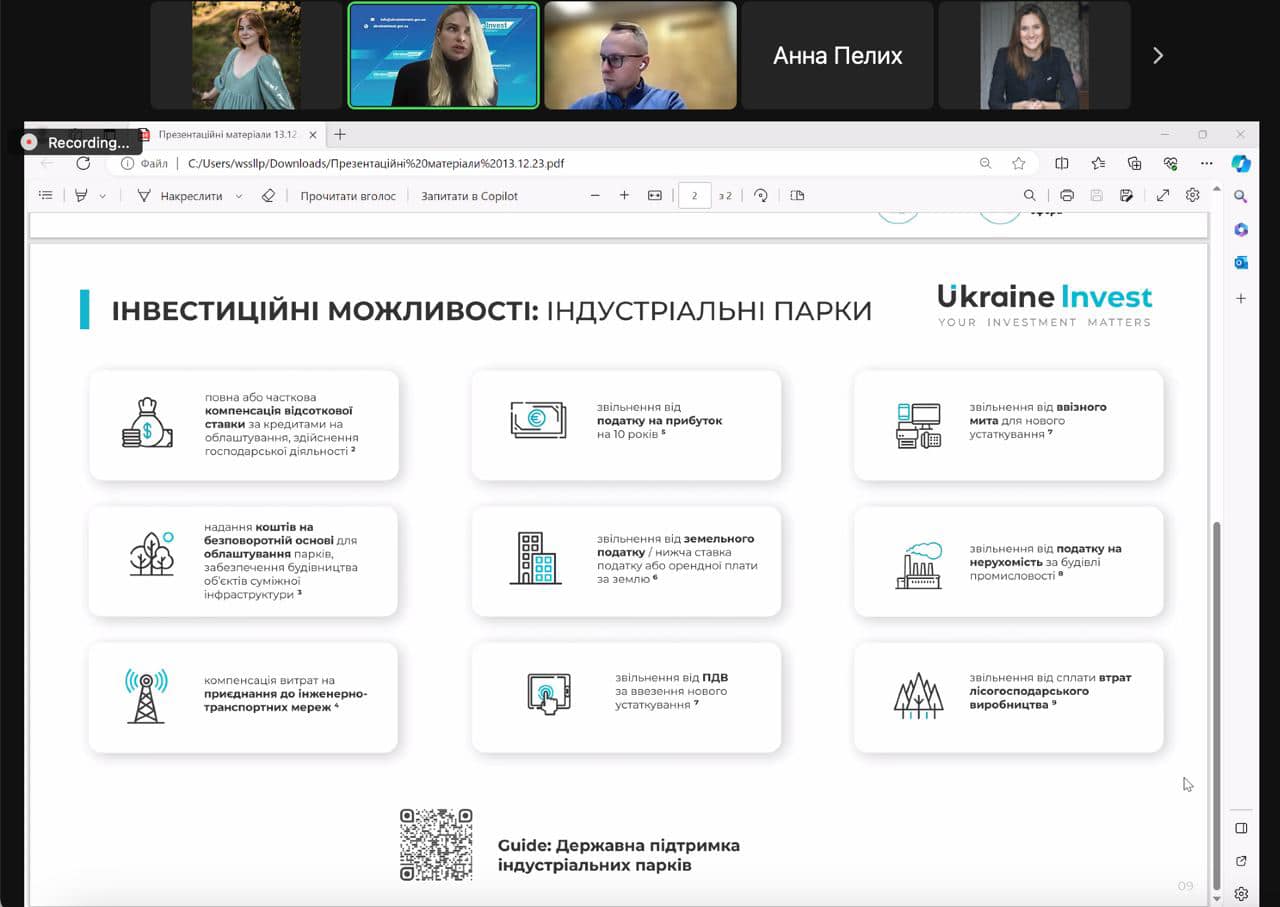Click the open-link external icon in sidebar
This screenshot has height=907, width=1280.
tap(1241, 861)
